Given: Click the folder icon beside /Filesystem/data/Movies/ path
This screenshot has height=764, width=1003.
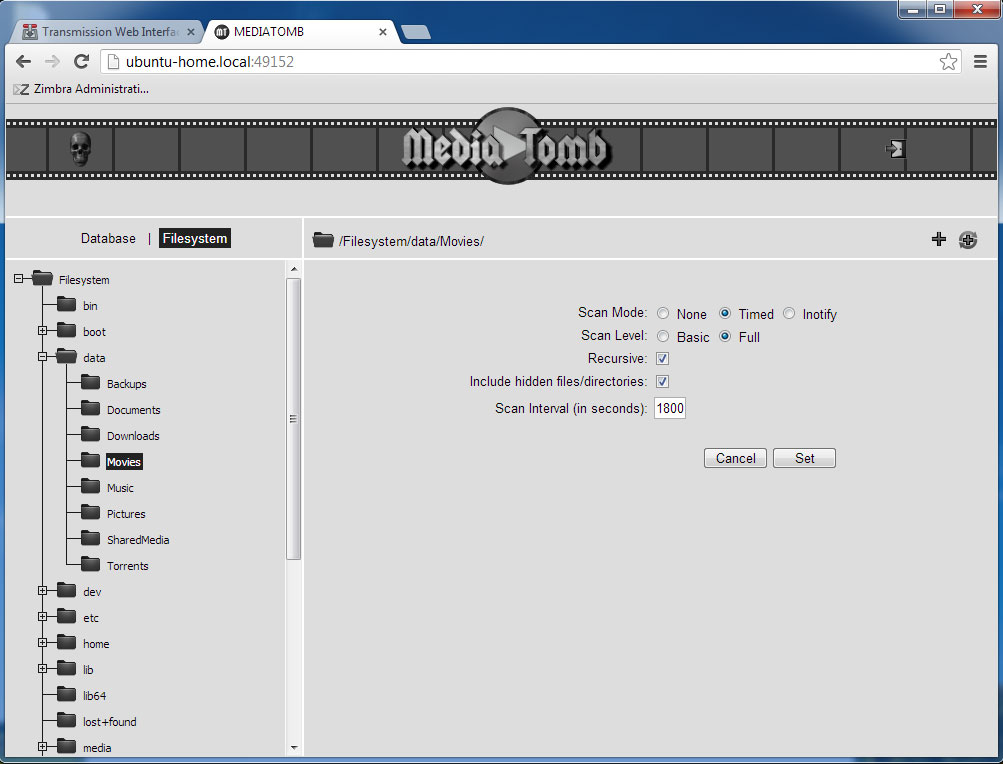Looking at the screenshot, I should 323,240.
